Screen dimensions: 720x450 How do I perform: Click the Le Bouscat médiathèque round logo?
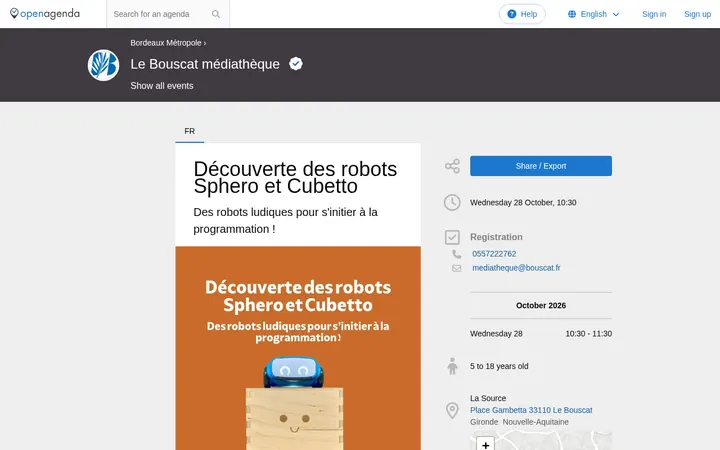tap(103, 65)
